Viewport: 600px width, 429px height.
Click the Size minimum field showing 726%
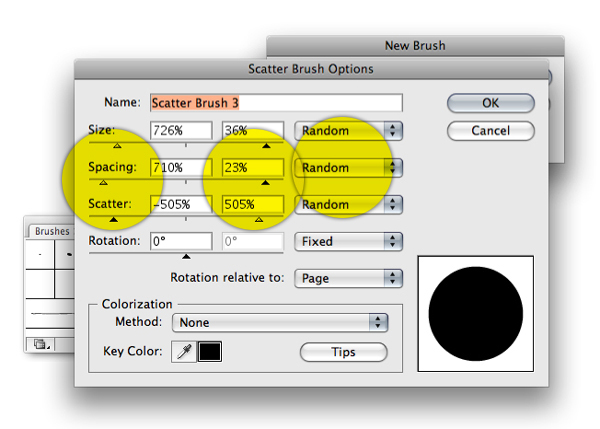180,131
